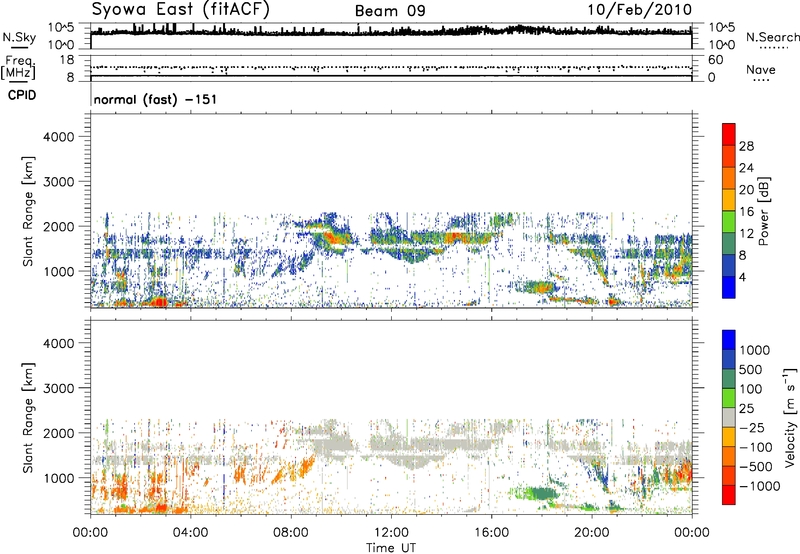Click the 'CPID' label
Screen dimensions: 800x554
(21, 95)
